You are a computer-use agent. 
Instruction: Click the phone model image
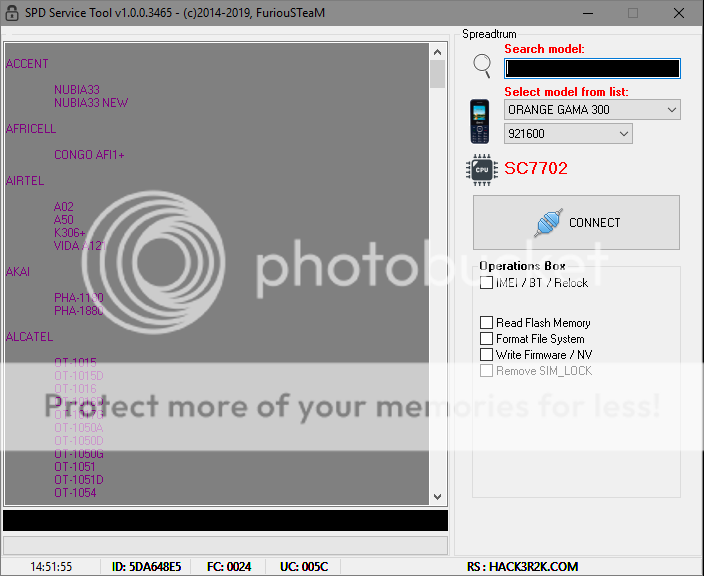point(480,122)
